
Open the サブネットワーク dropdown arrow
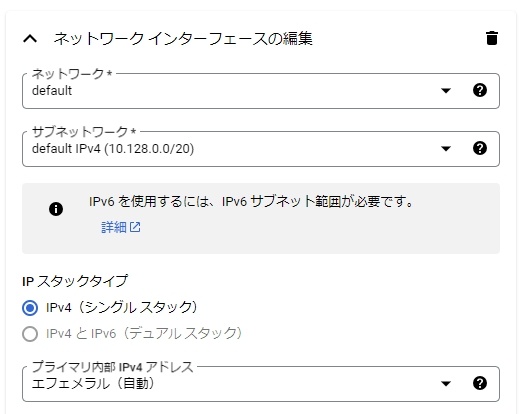pyautogui.click(x=446, y=148)
